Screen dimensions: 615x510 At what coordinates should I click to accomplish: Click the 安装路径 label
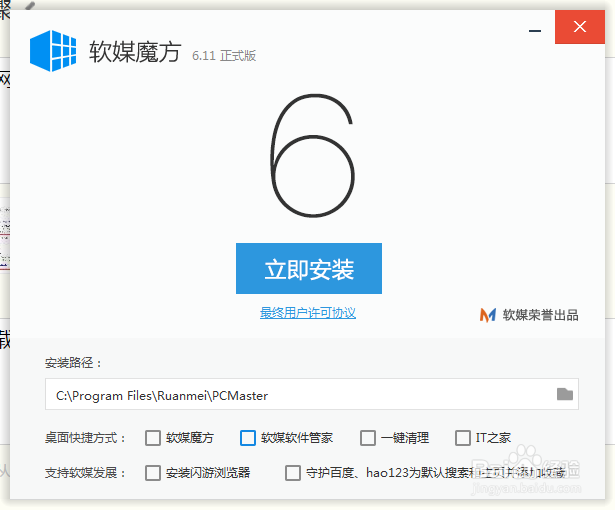pyautogui.click(x=73, y=362)
